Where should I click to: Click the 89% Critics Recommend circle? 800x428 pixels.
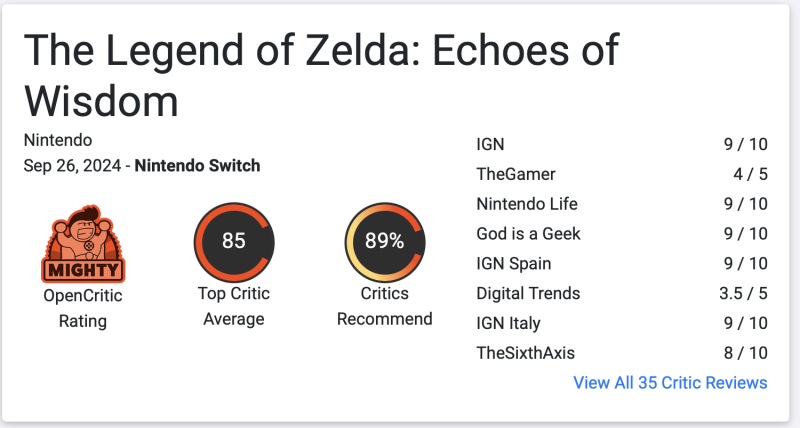(x=384, y=241)
